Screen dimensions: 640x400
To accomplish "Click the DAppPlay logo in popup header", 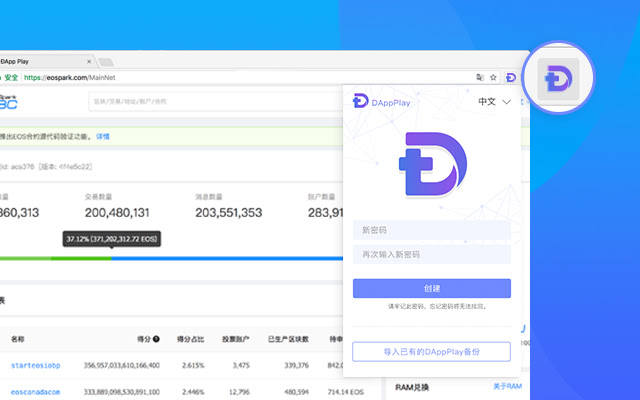I will click(x=381, y=101).
